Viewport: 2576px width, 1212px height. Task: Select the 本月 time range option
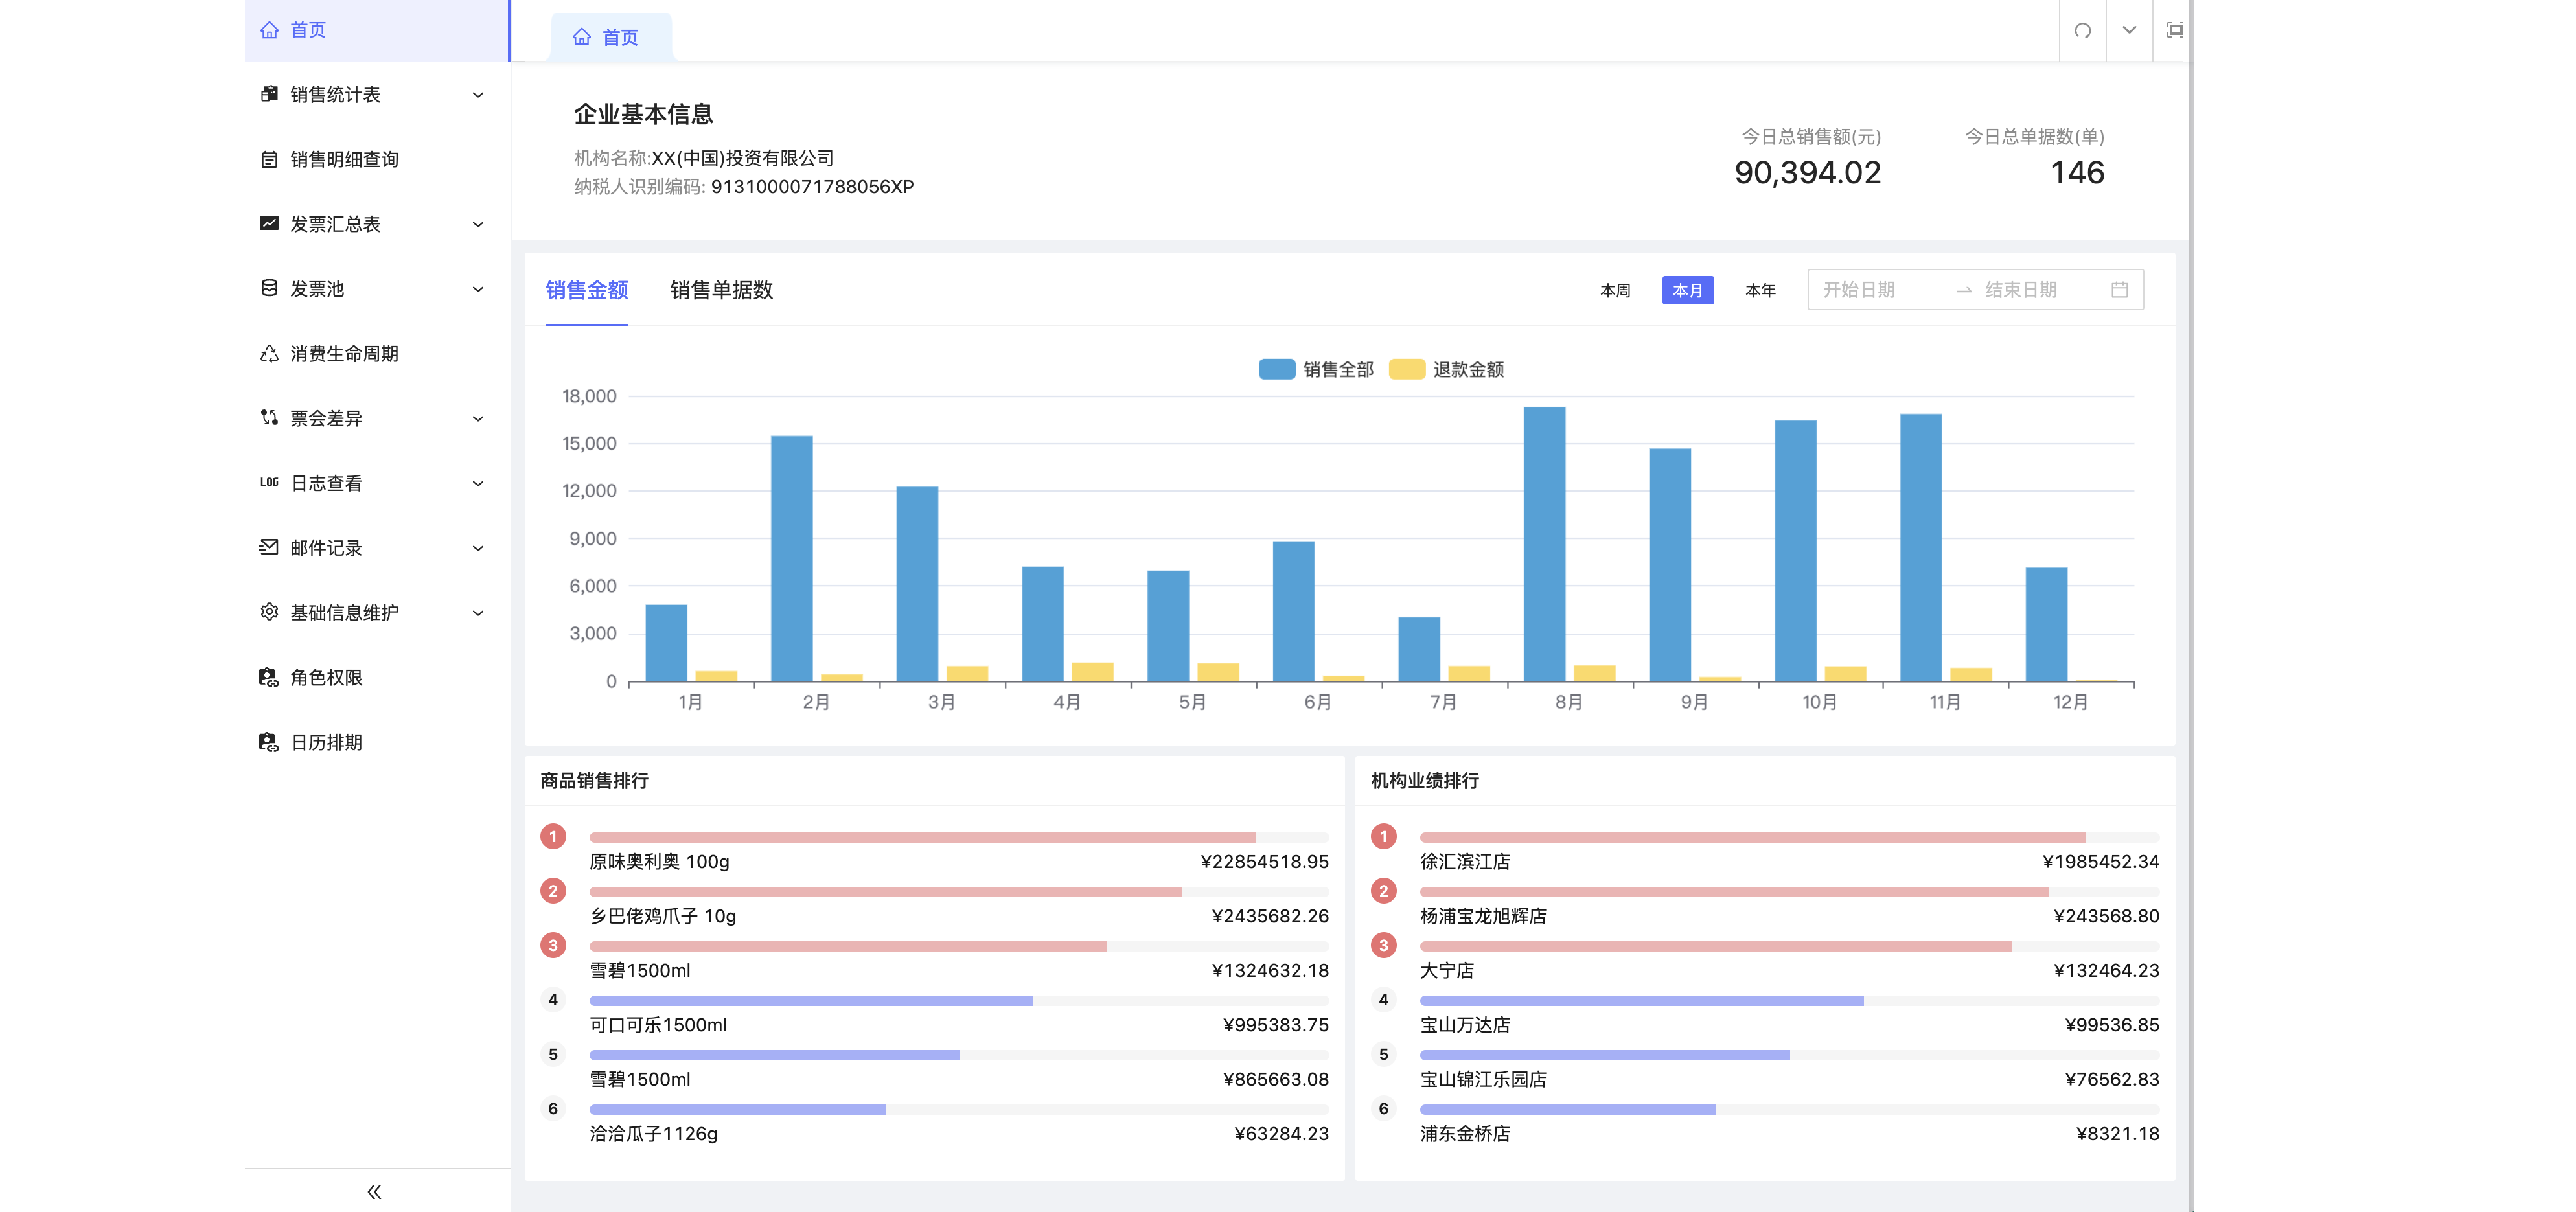tap(1687, 290)
